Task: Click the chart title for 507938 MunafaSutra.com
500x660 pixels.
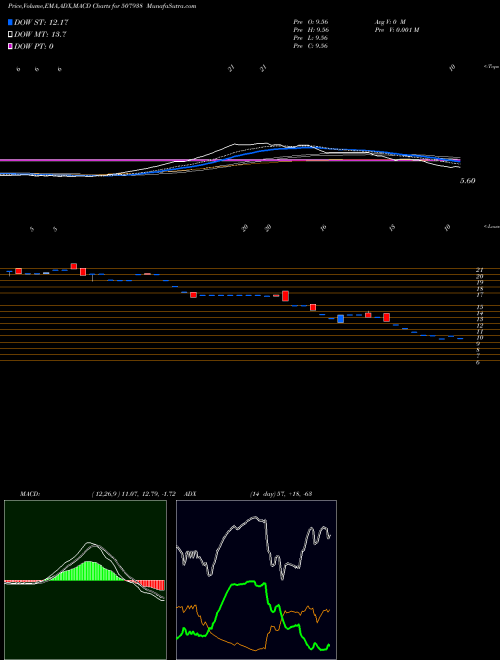Action: [102, 6]
